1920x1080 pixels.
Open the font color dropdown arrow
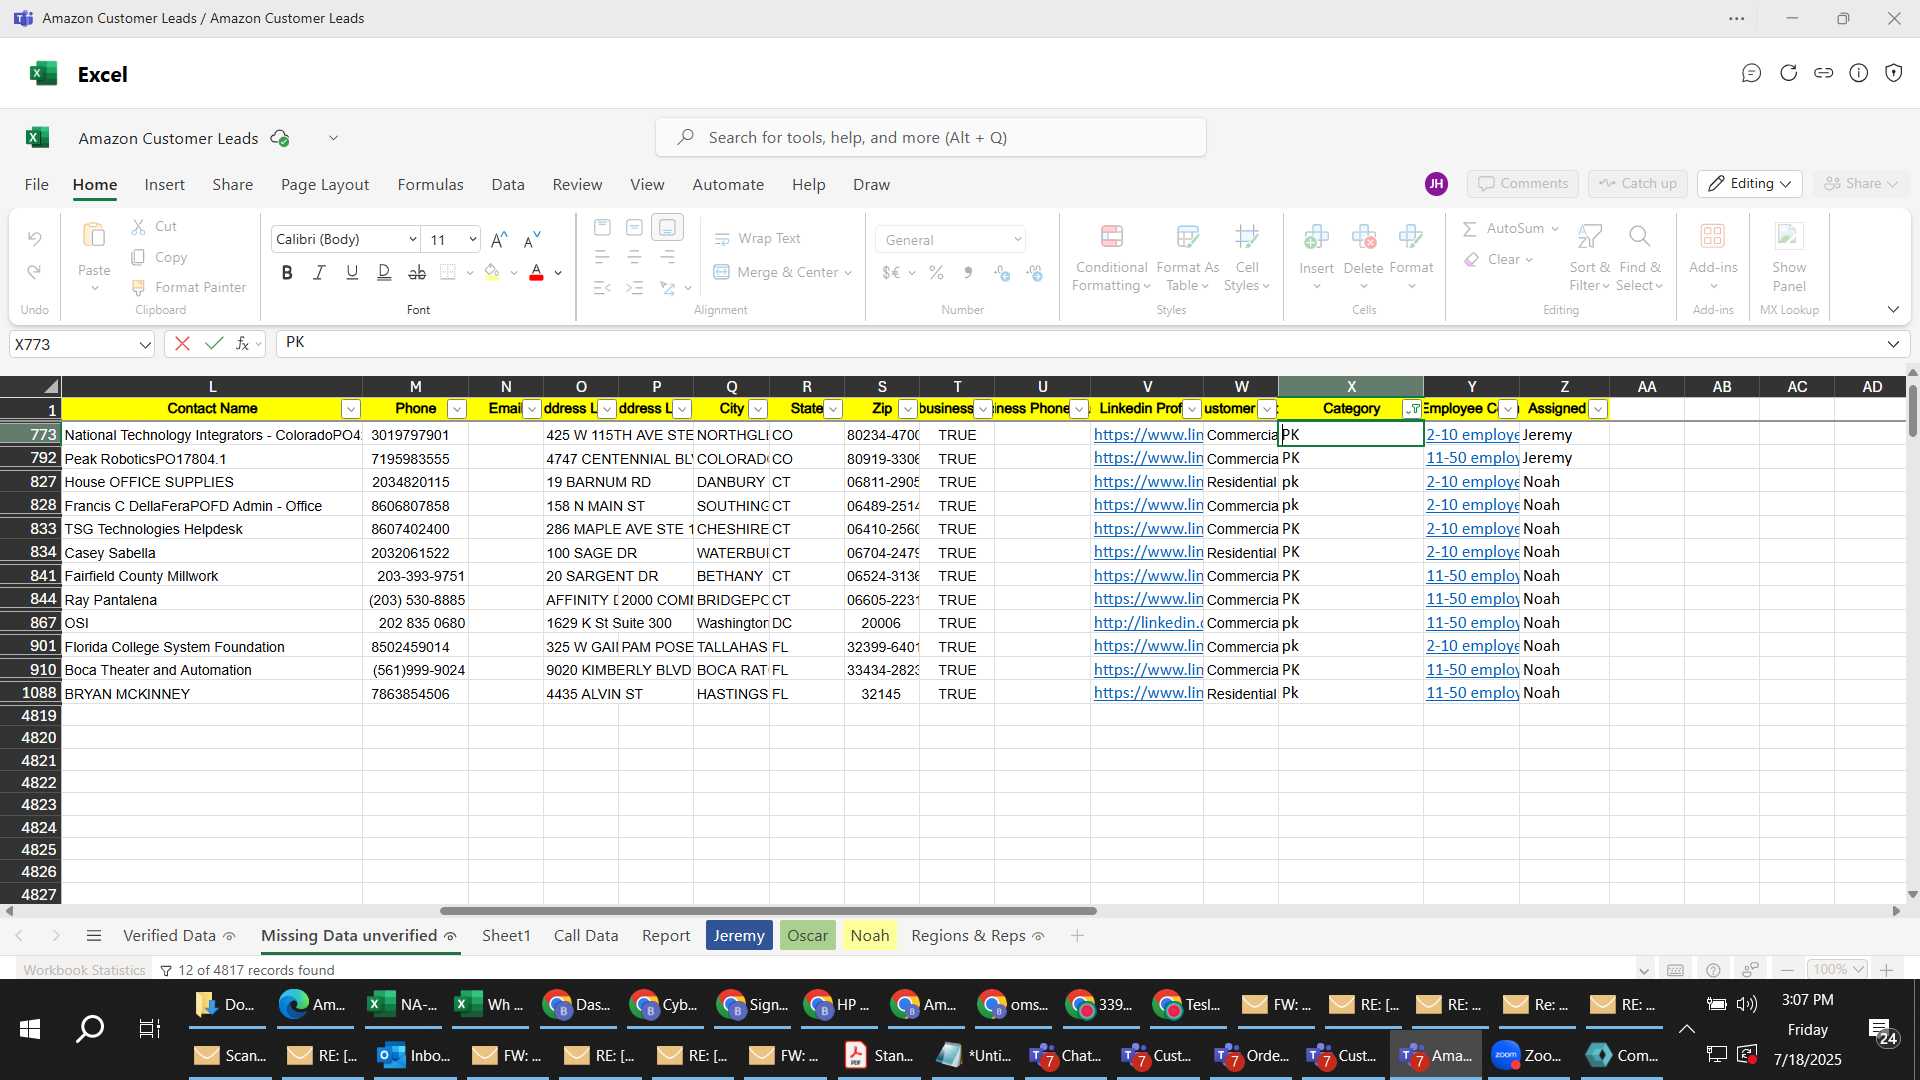pos(558,273)
